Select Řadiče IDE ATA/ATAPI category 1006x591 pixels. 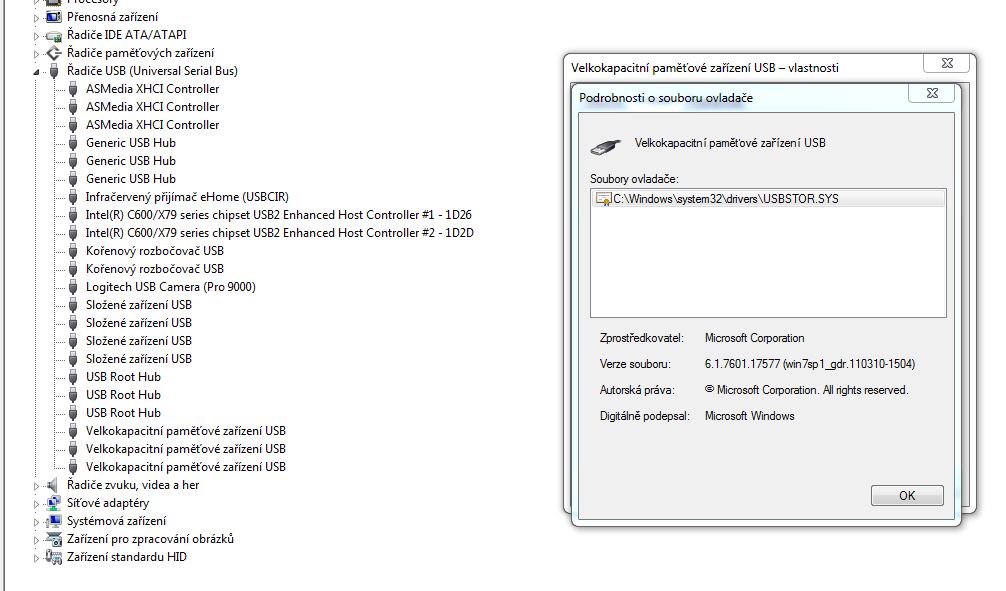(126, 35)
